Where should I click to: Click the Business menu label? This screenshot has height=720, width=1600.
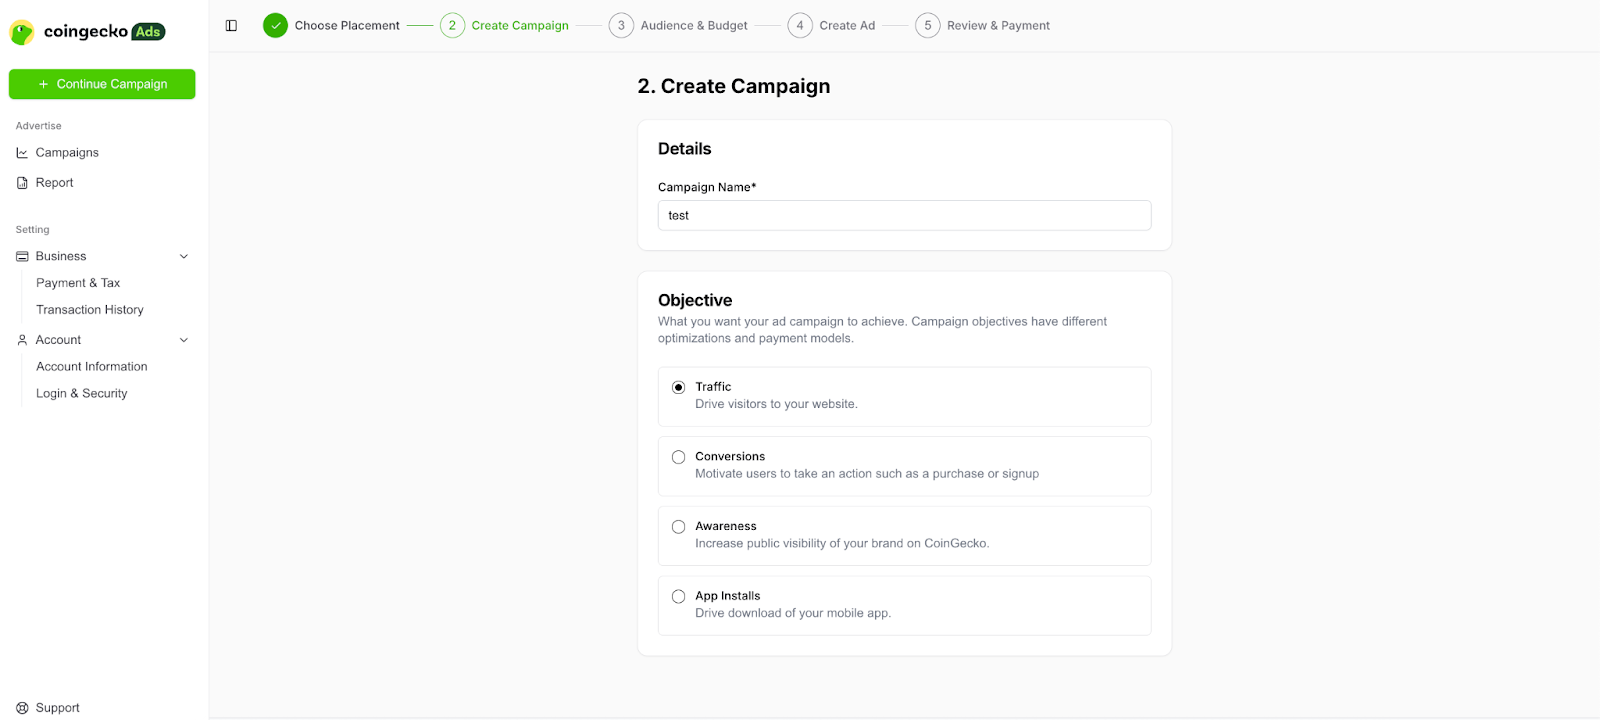[61, 257]
